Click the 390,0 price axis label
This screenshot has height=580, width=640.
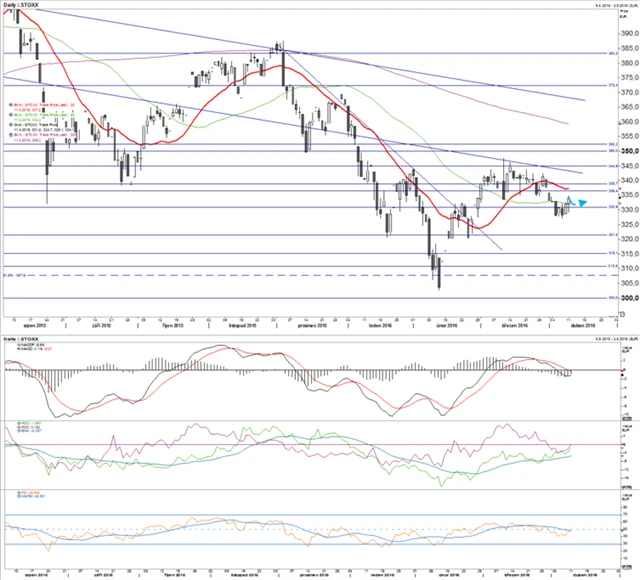coord(629,33)
